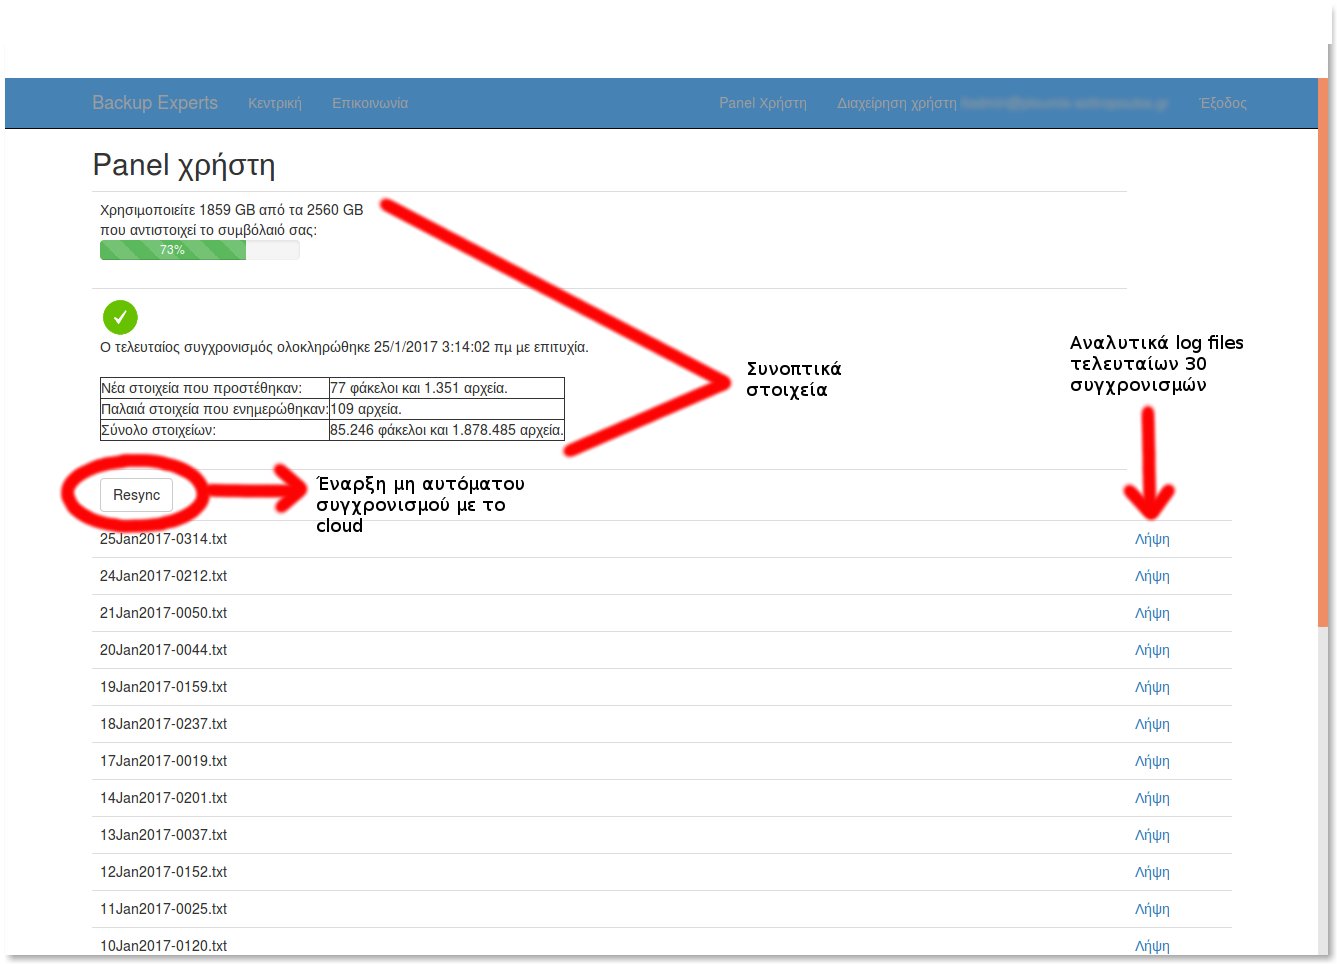Open Διαχείρηση χρήστη menu item

click(1002, 103)
